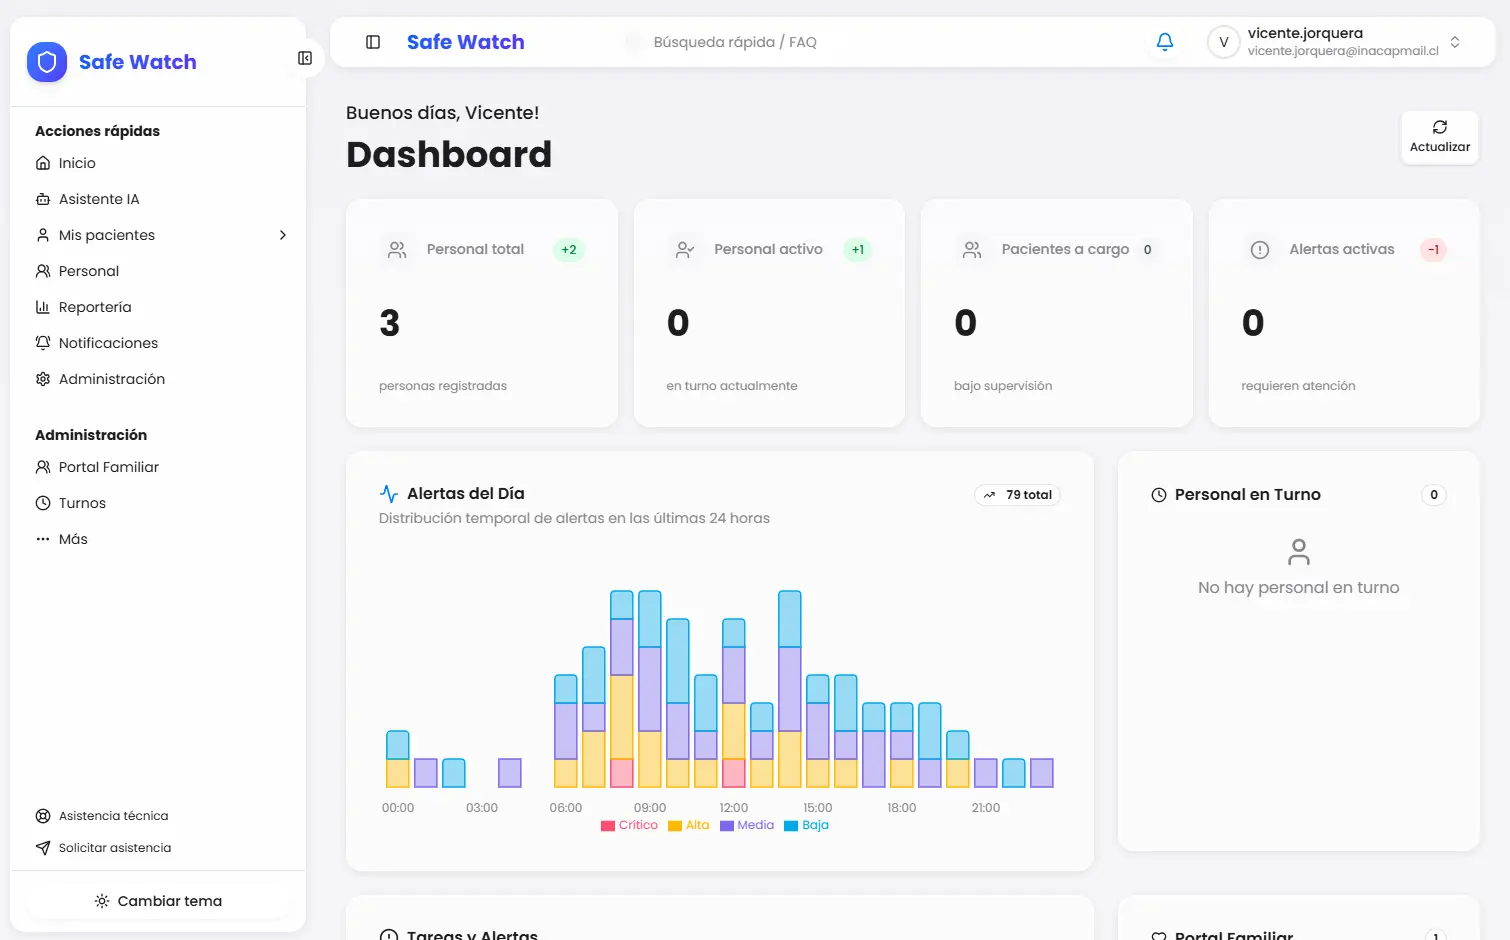Open Turnos from the Administración section
Screen dimensions: 1510x940
[x=82, y=502]
